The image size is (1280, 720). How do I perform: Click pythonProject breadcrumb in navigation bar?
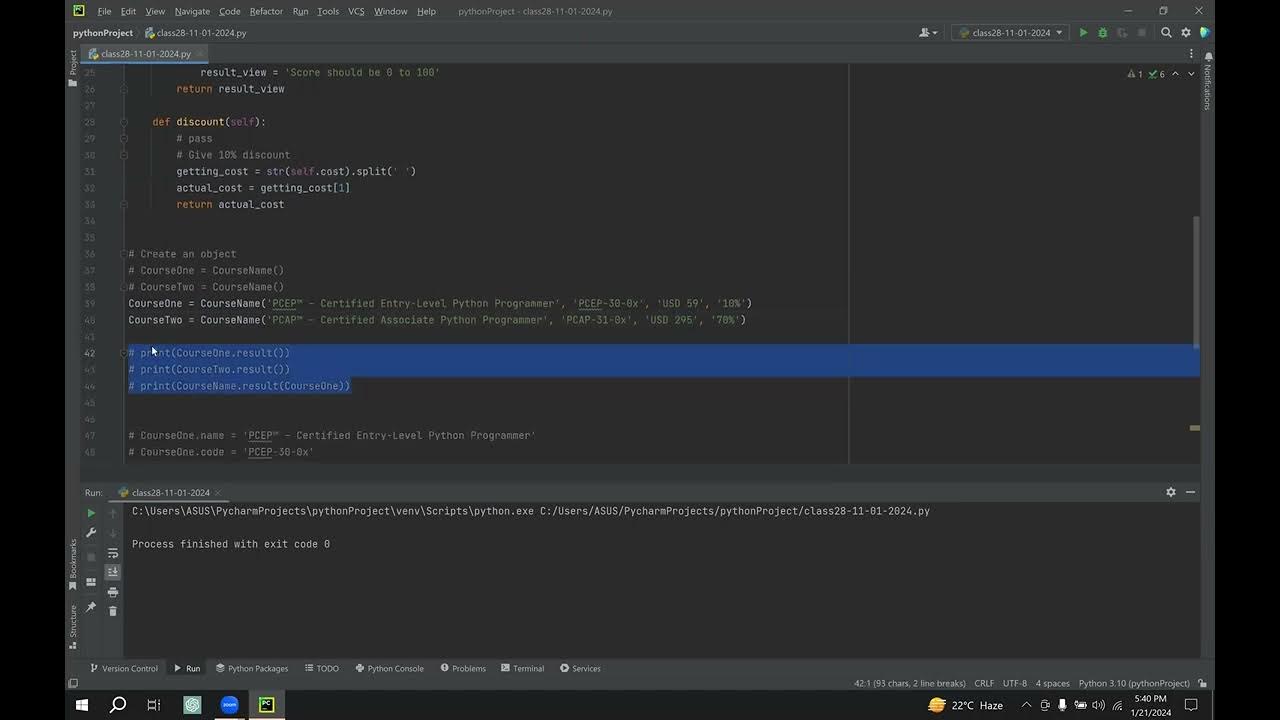click(103, 33)
